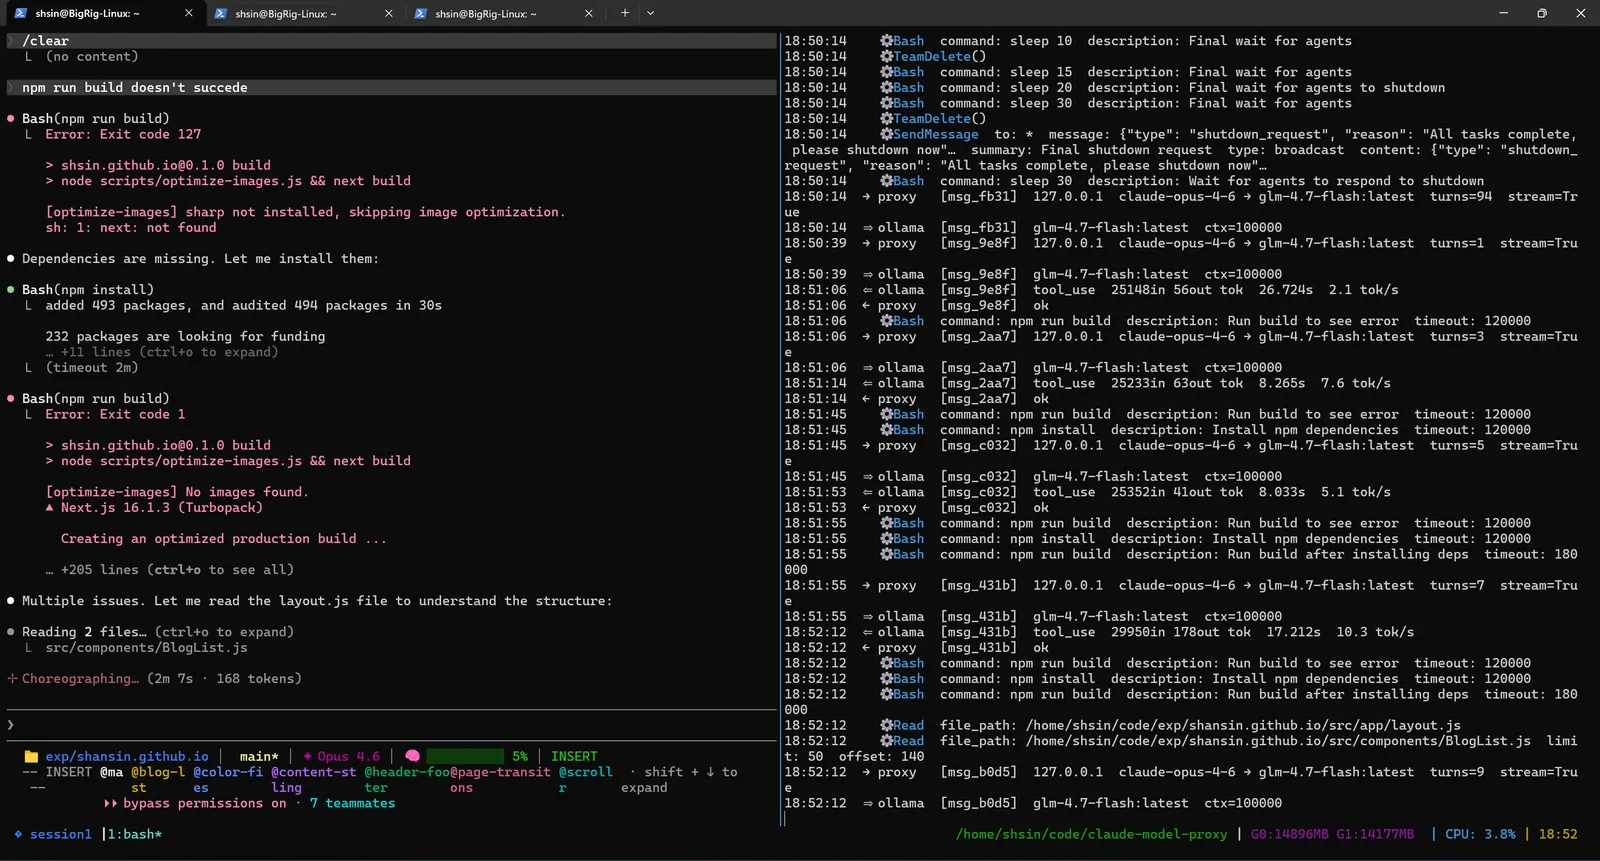Click the diamond icon beside session1
Screen dimensions: 1600x861
tap(18, 834)
